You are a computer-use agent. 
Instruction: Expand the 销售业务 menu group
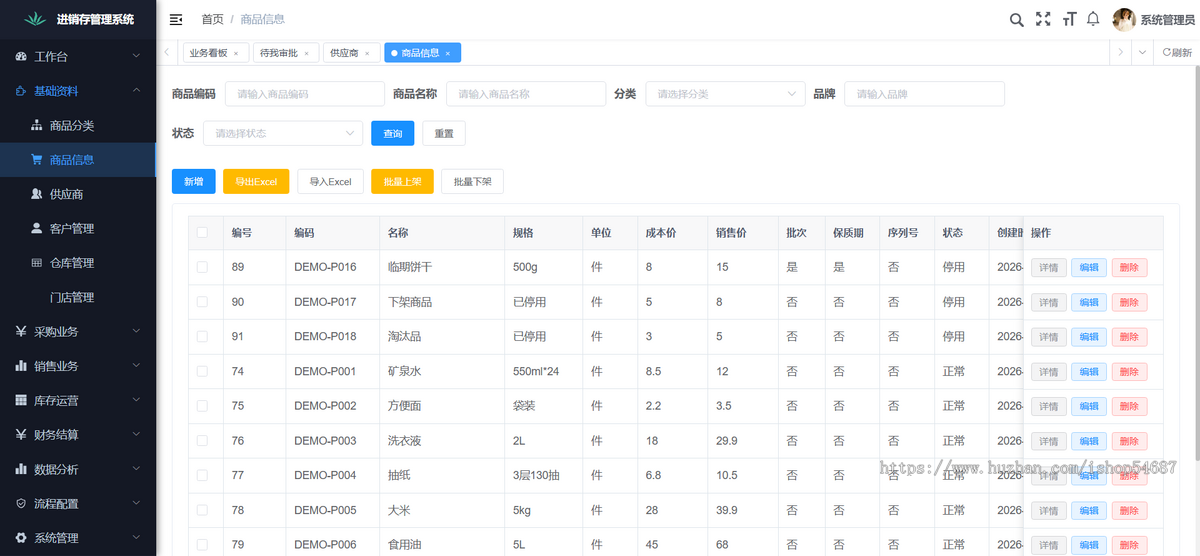pyautogui.click(x=136, y=366)
